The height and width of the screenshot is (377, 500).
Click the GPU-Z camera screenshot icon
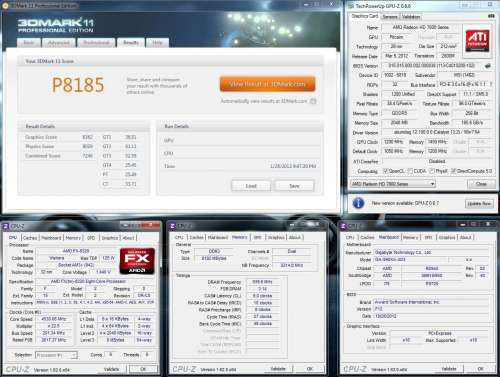tap(491, 16)
